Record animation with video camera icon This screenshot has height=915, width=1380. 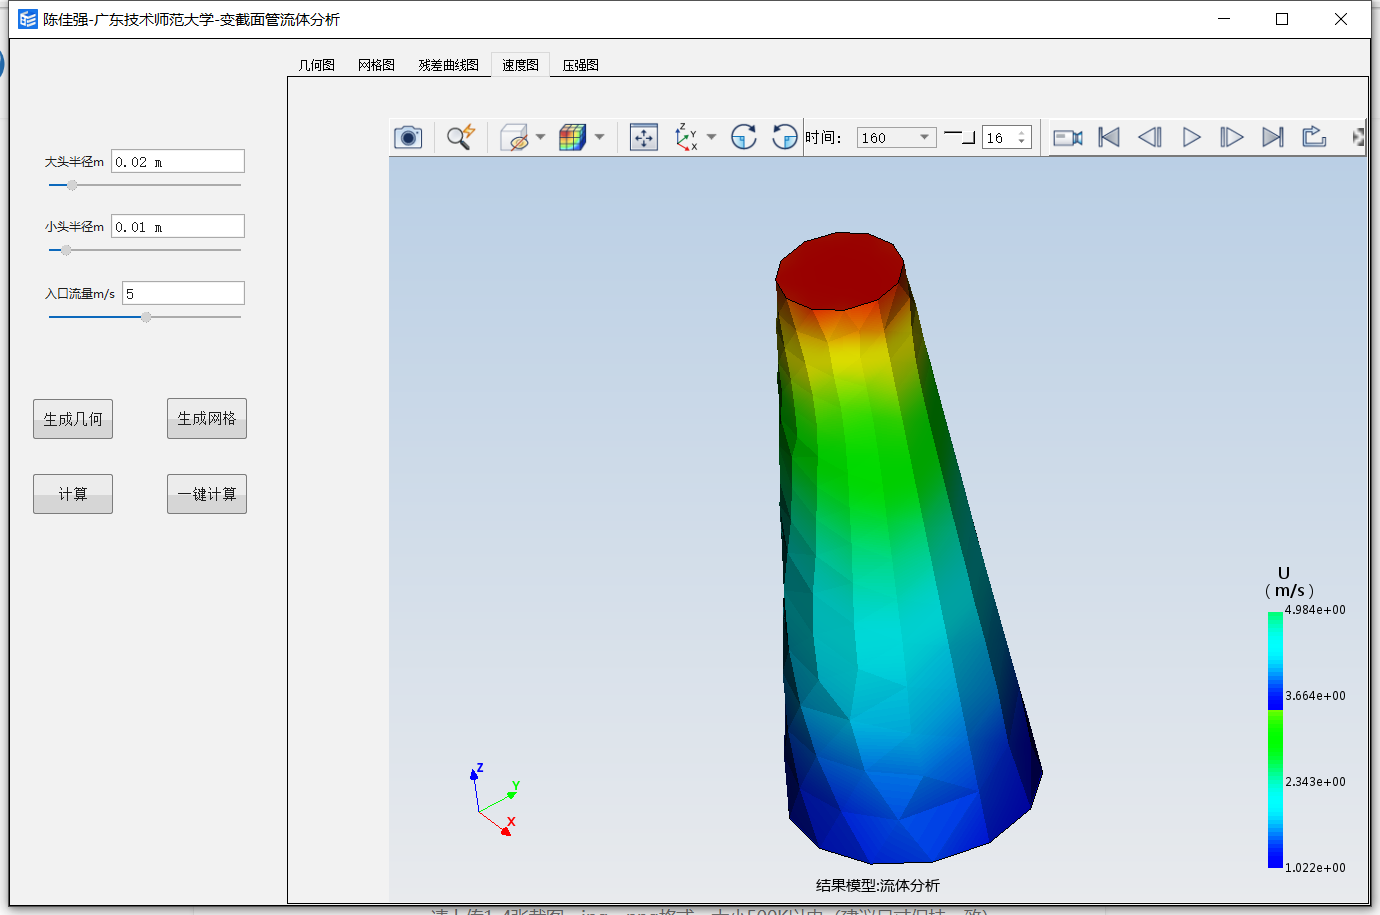1068,138
